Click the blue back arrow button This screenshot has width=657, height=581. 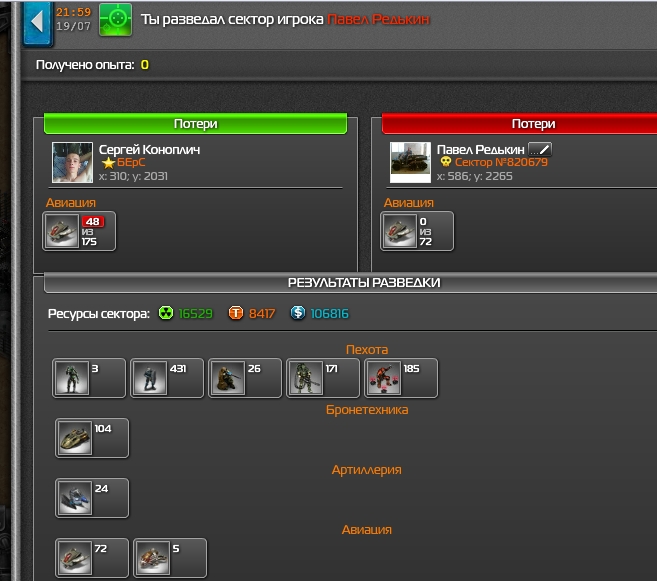pos(38,22)
